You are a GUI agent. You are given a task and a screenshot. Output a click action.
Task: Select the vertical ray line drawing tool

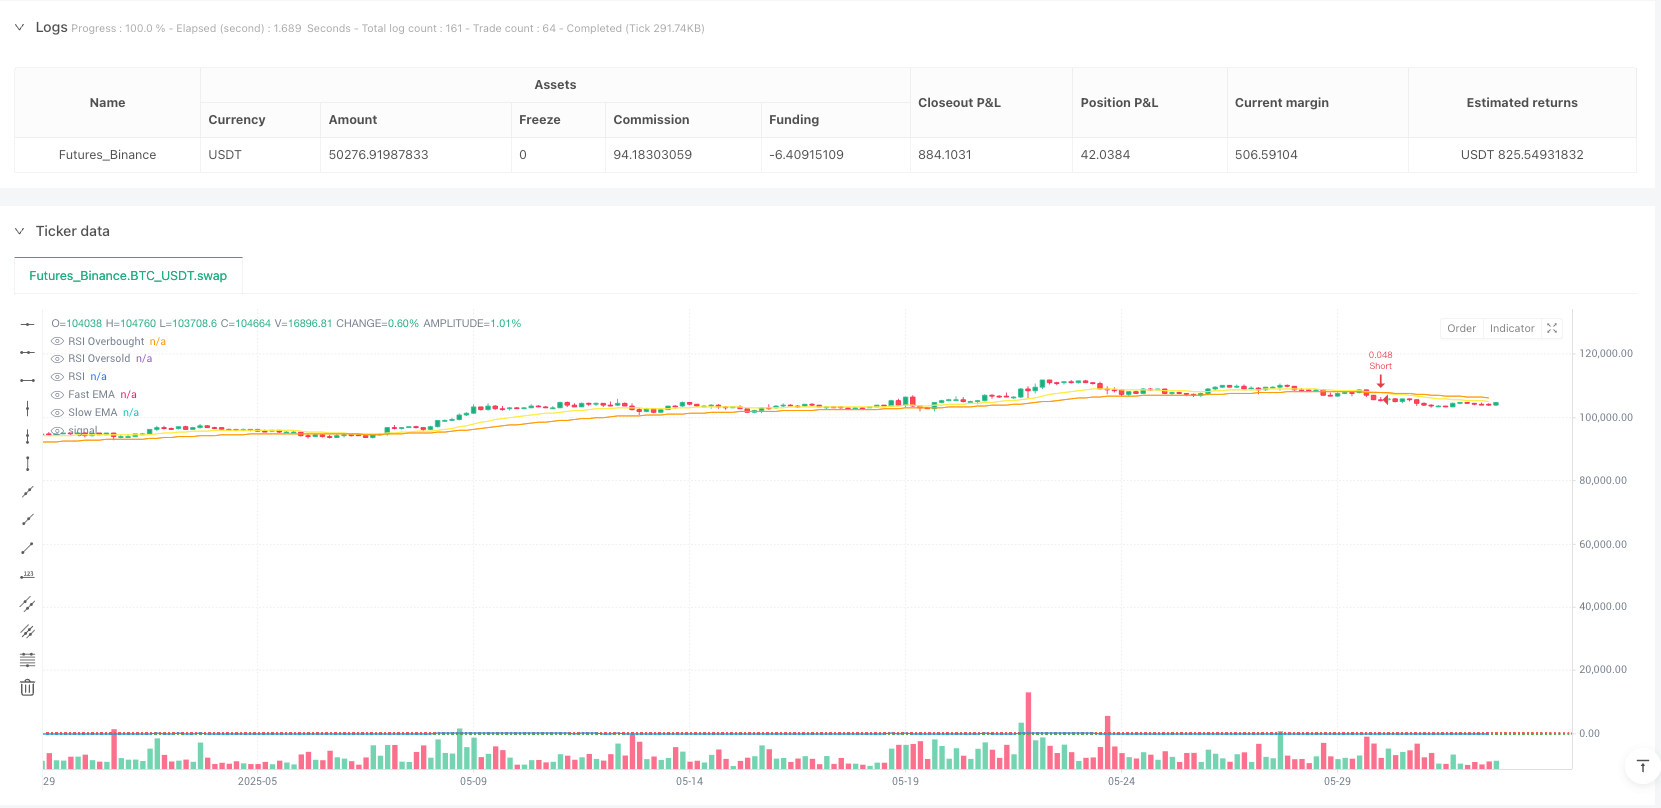click(x=28, y=436)
